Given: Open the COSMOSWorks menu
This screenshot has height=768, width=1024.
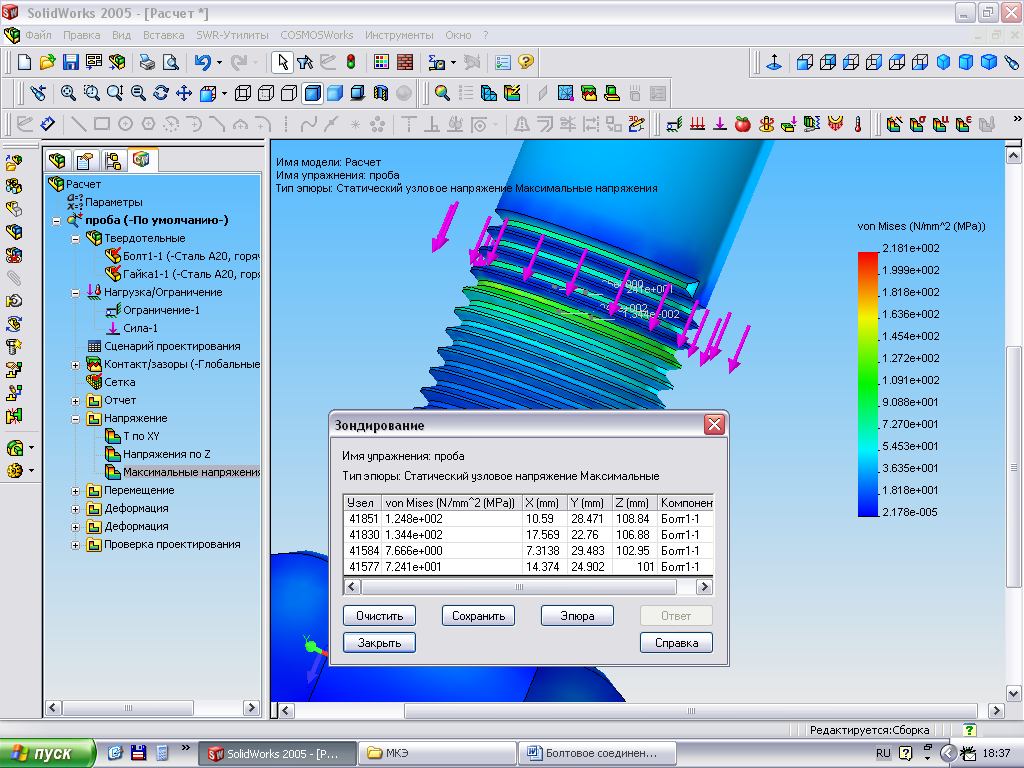Looking at the screenshot, I should tap(317, 35).
